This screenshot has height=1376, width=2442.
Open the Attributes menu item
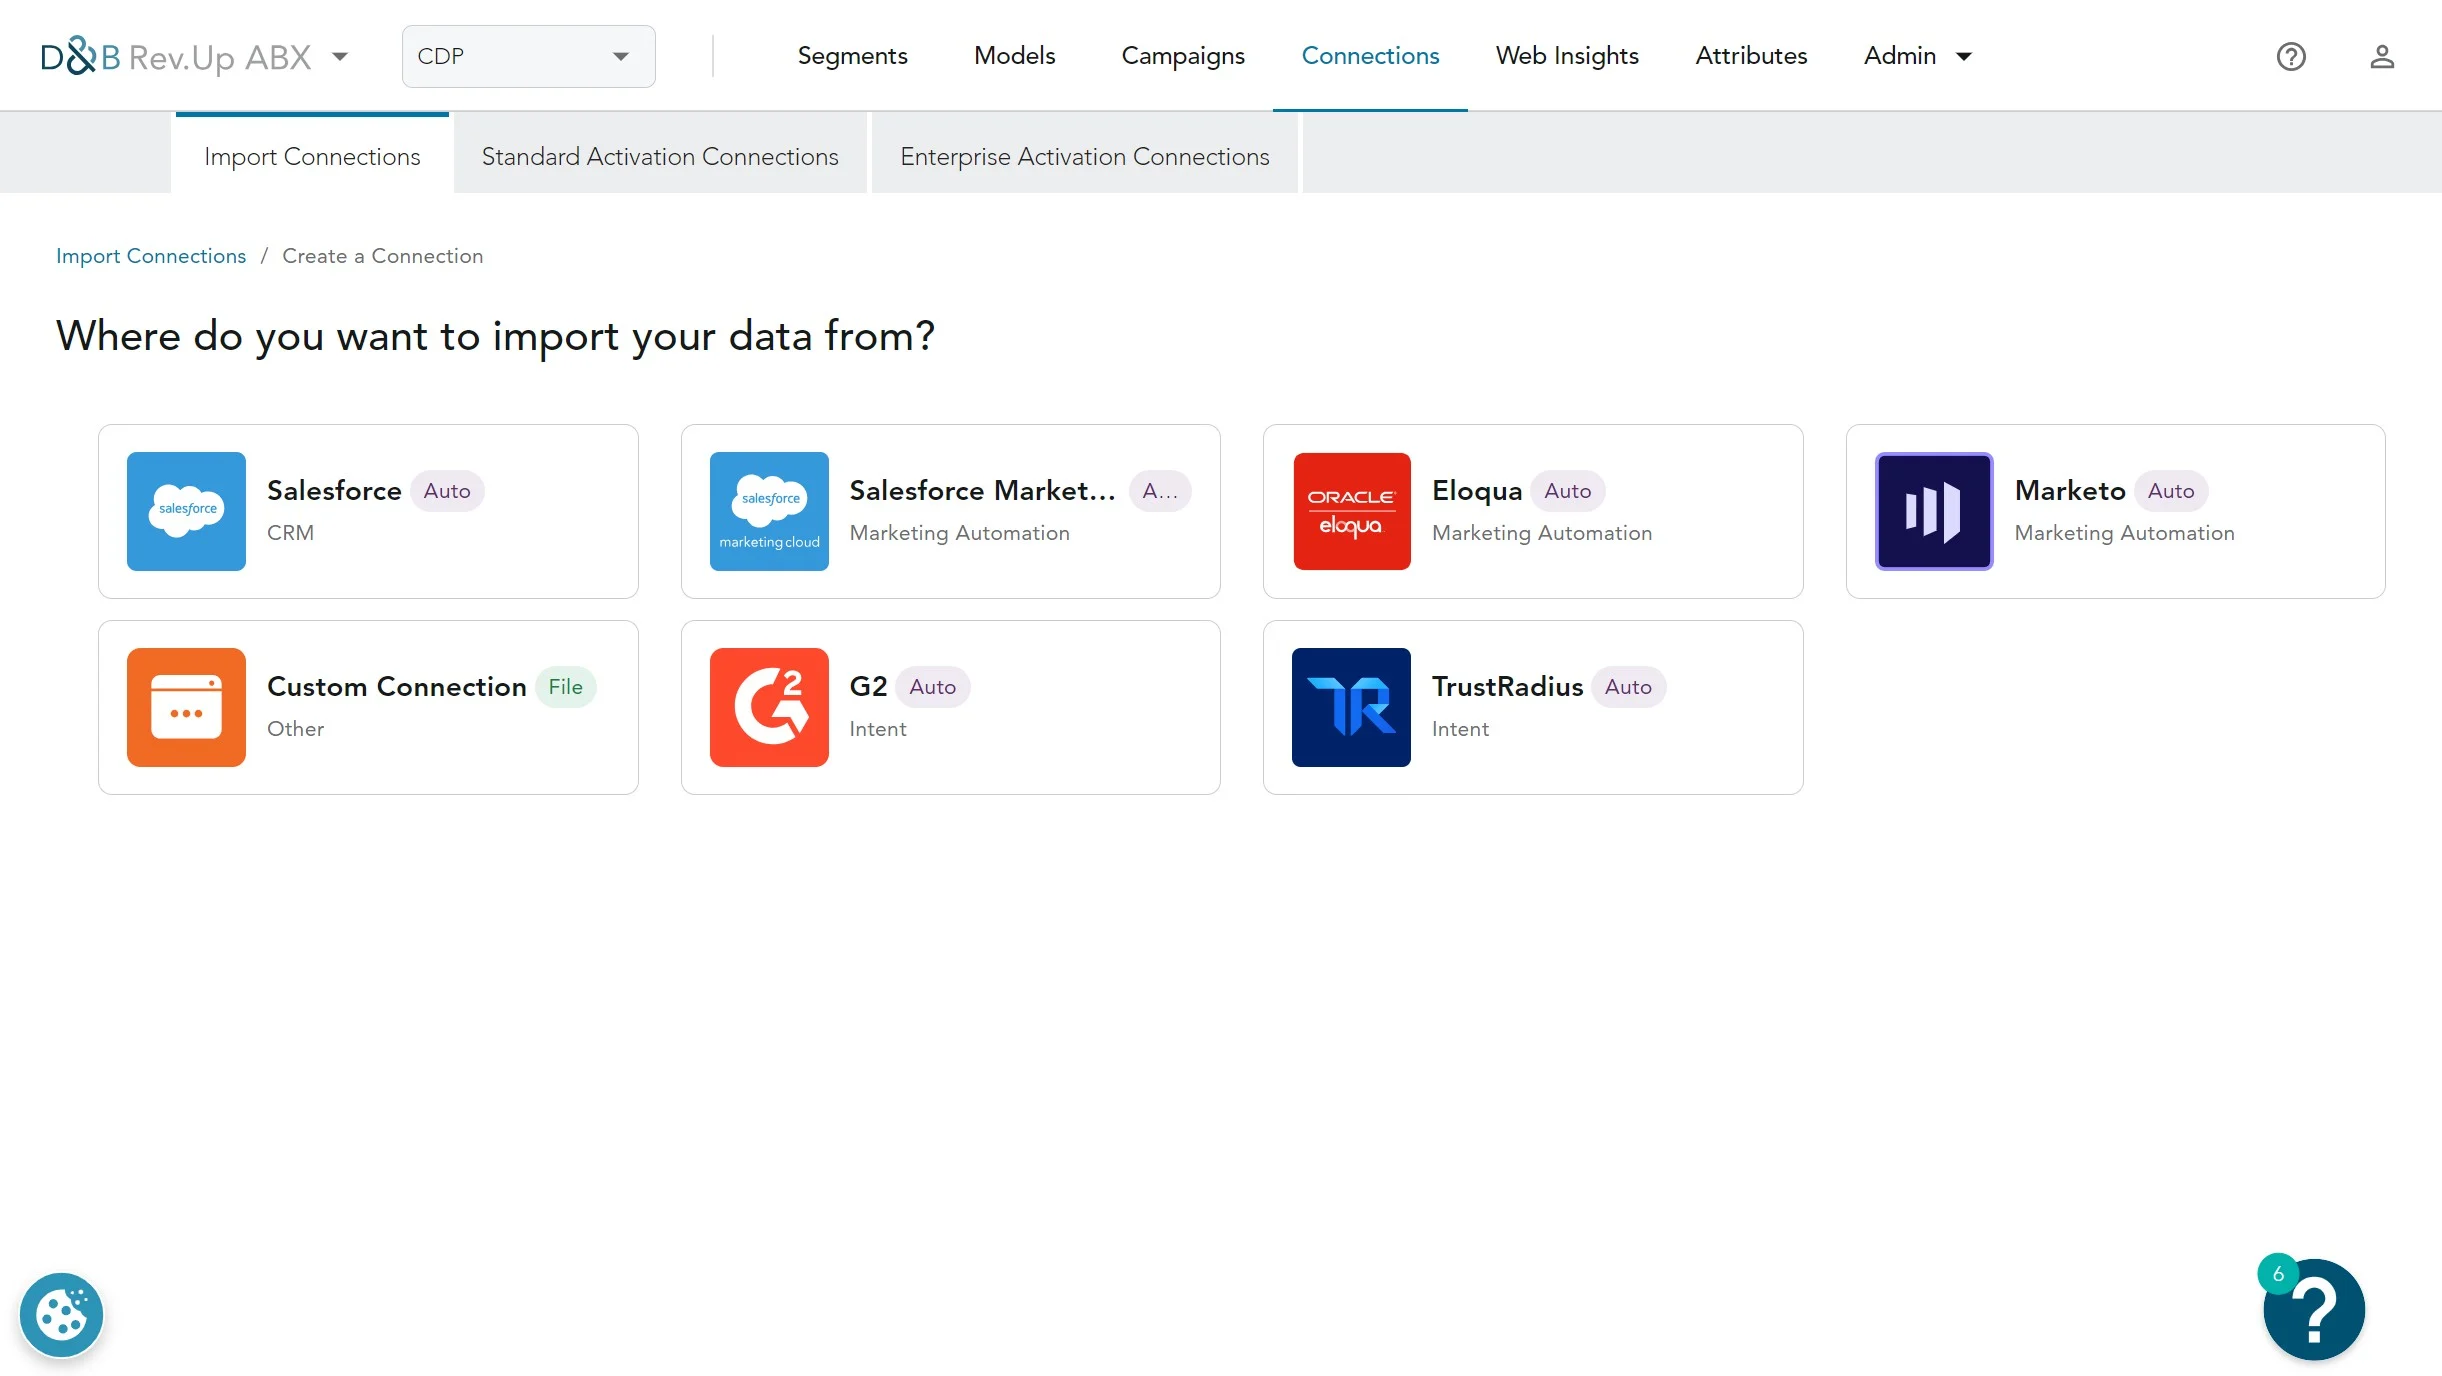coord(1751,56)
